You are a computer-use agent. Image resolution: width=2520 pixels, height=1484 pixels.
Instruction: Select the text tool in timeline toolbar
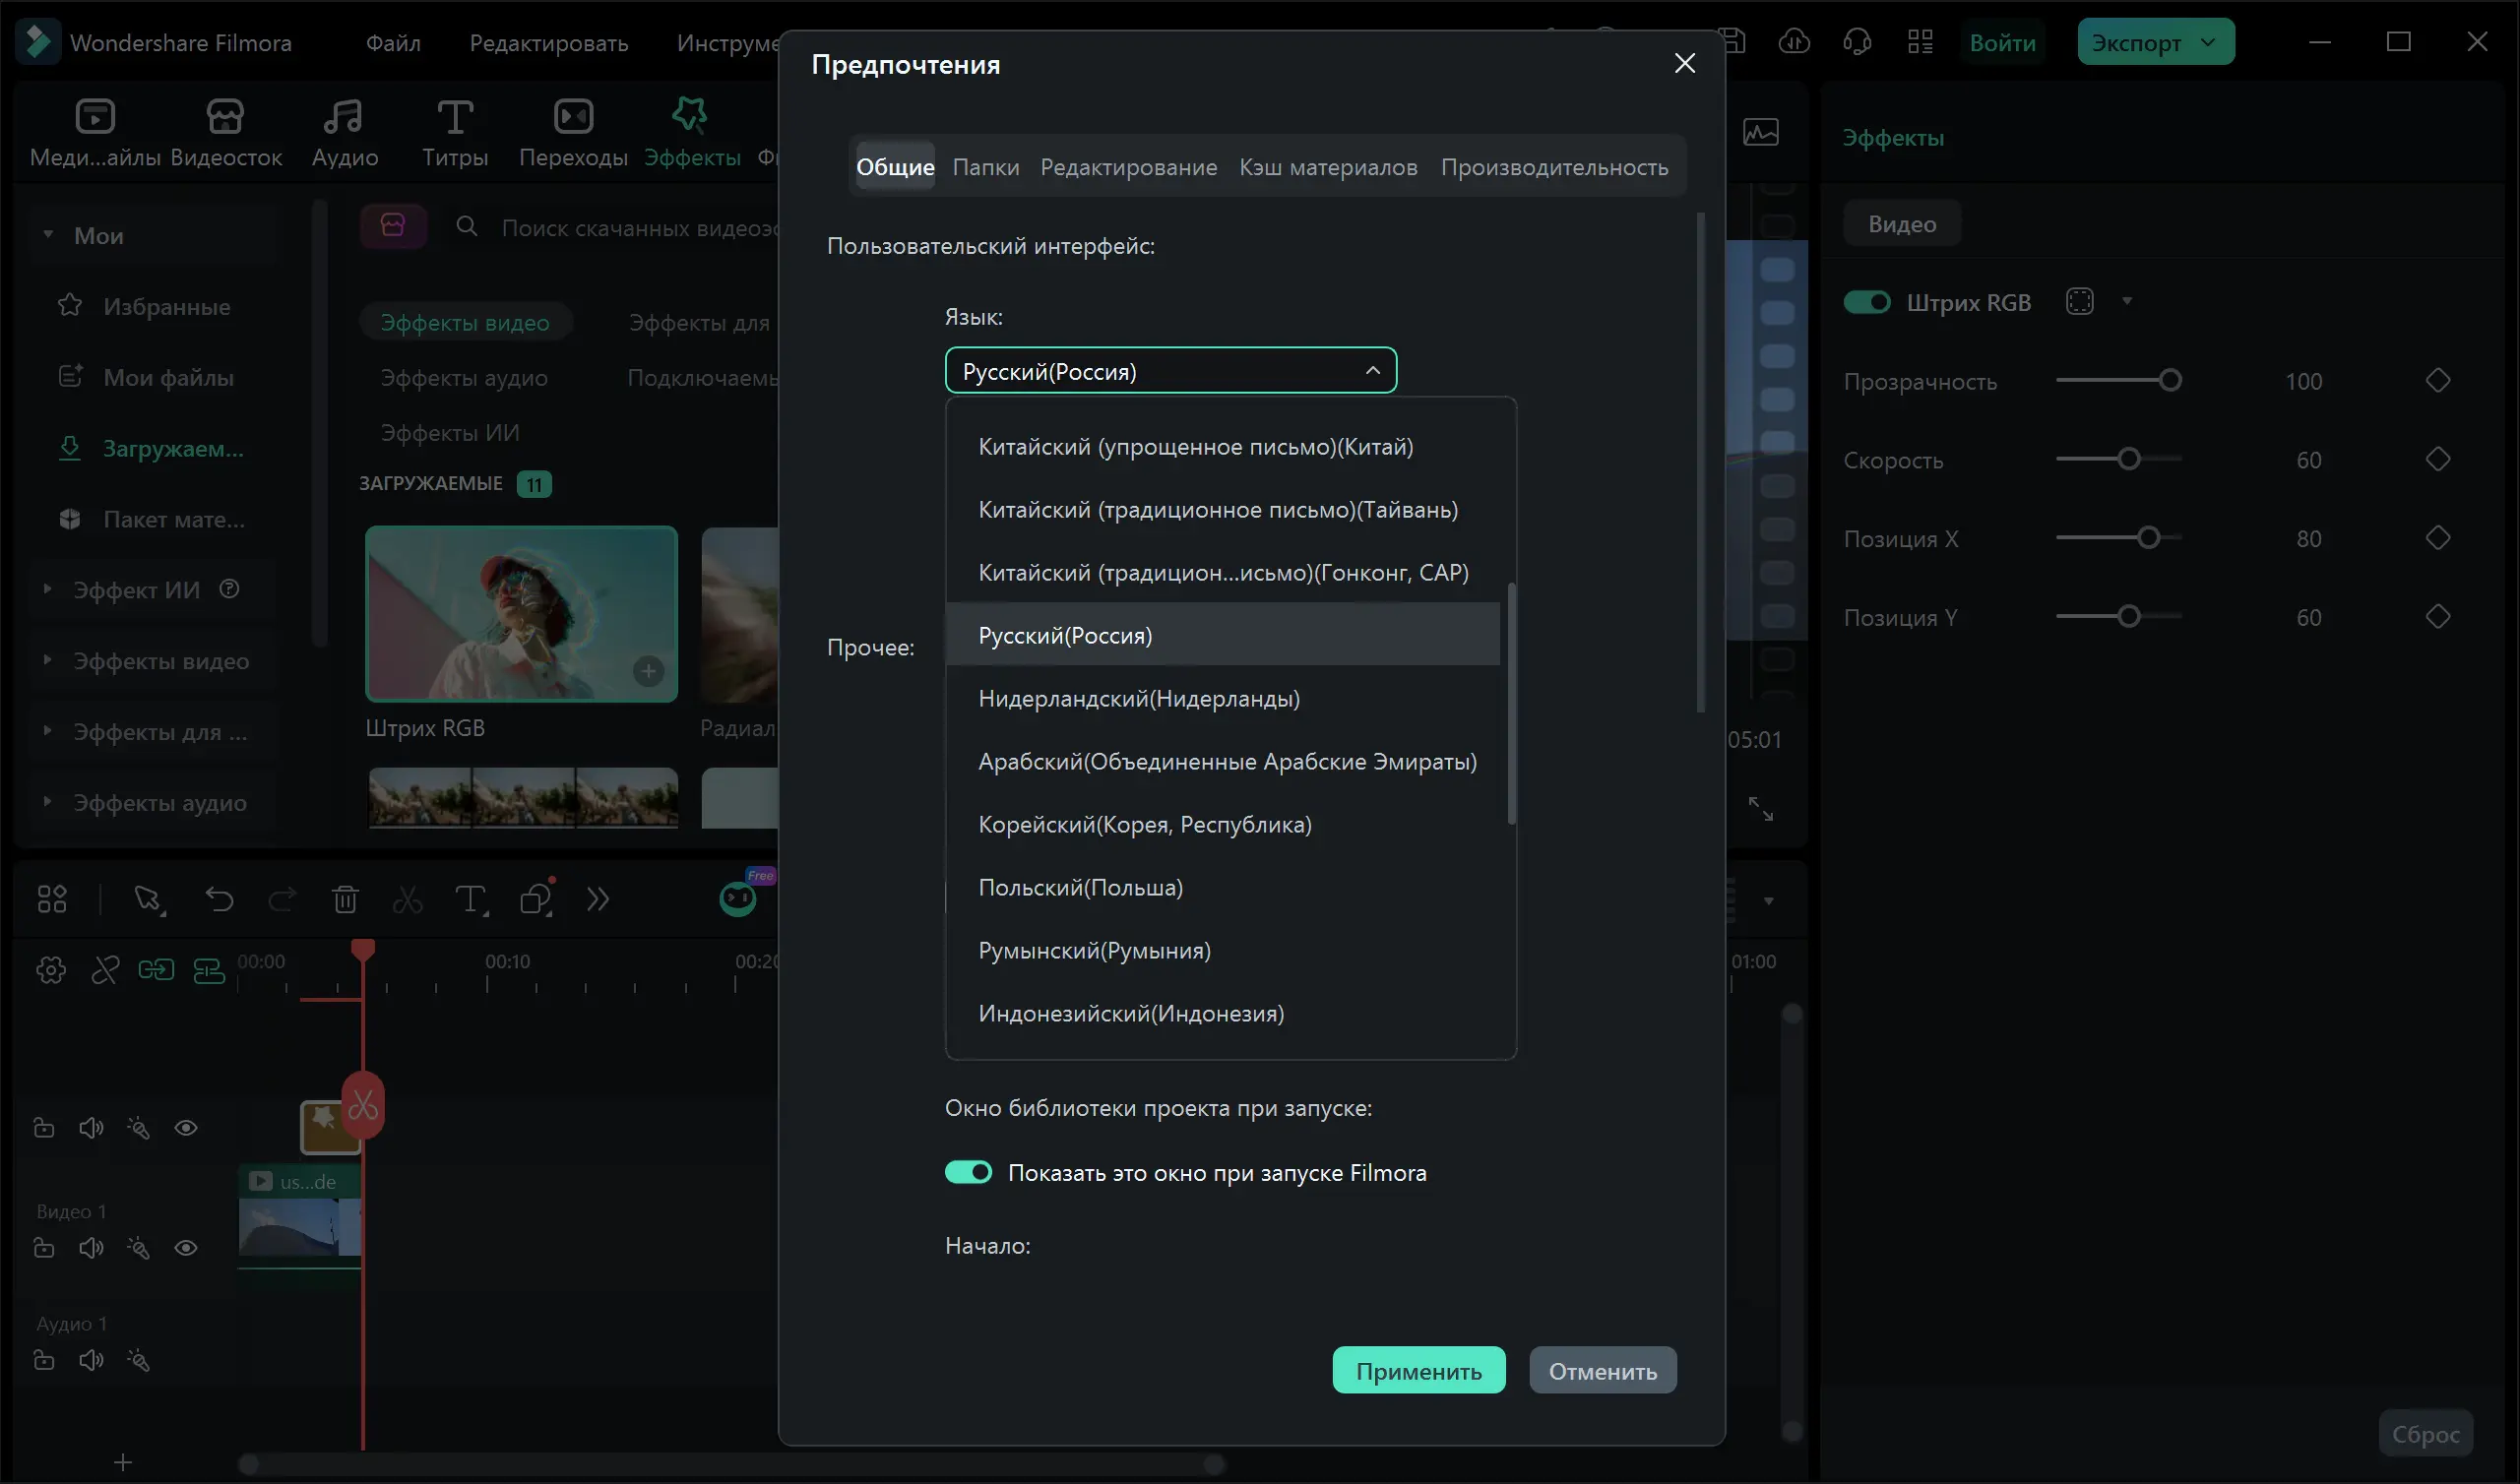[x=470, y=900]
